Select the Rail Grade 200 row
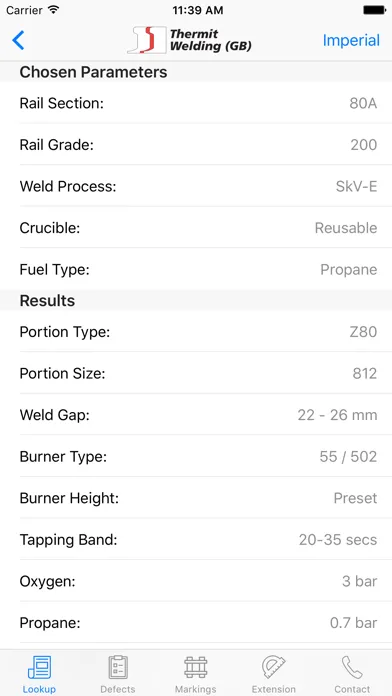 tap(196, 145)
